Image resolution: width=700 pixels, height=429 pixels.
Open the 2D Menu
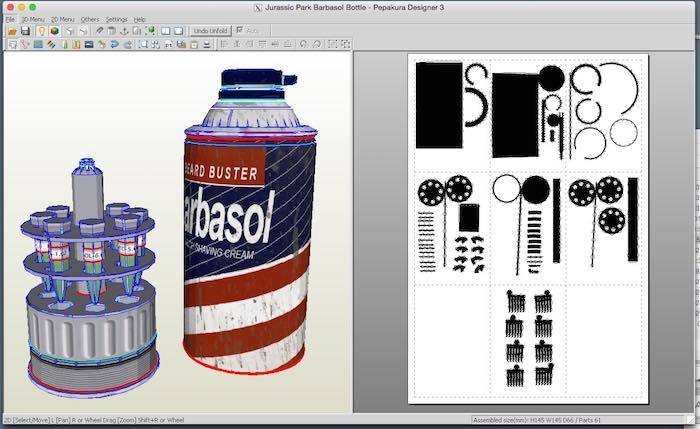(62, 20)
